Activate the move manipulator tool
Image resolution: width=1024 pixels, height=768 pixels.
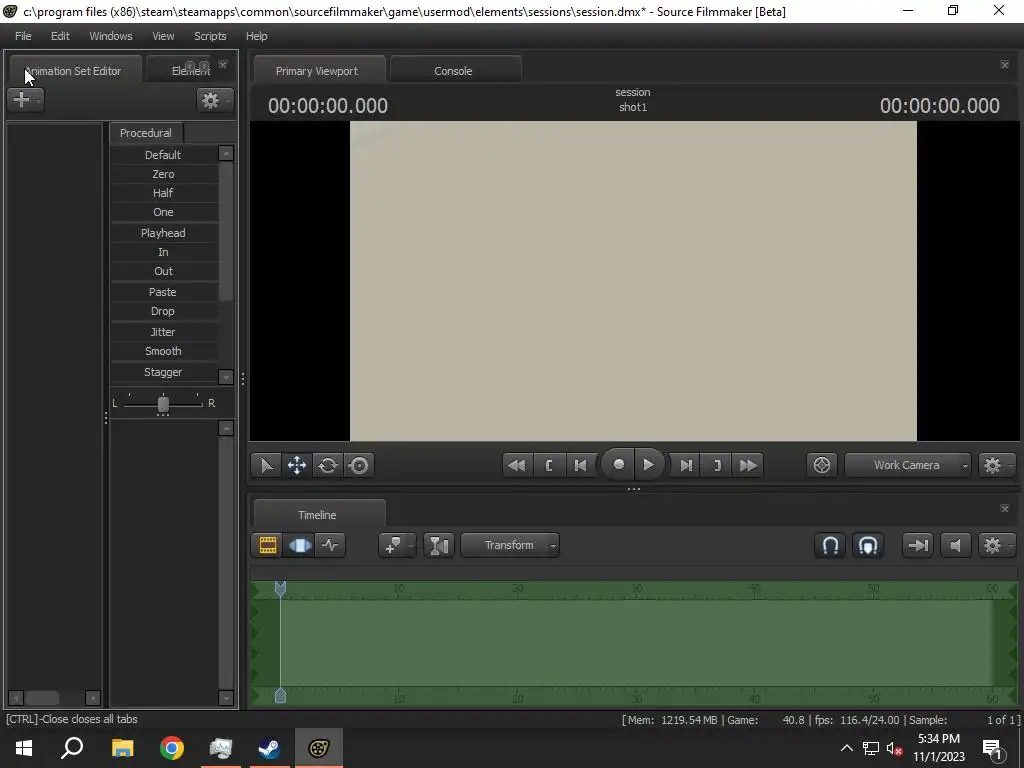point(297,466)
